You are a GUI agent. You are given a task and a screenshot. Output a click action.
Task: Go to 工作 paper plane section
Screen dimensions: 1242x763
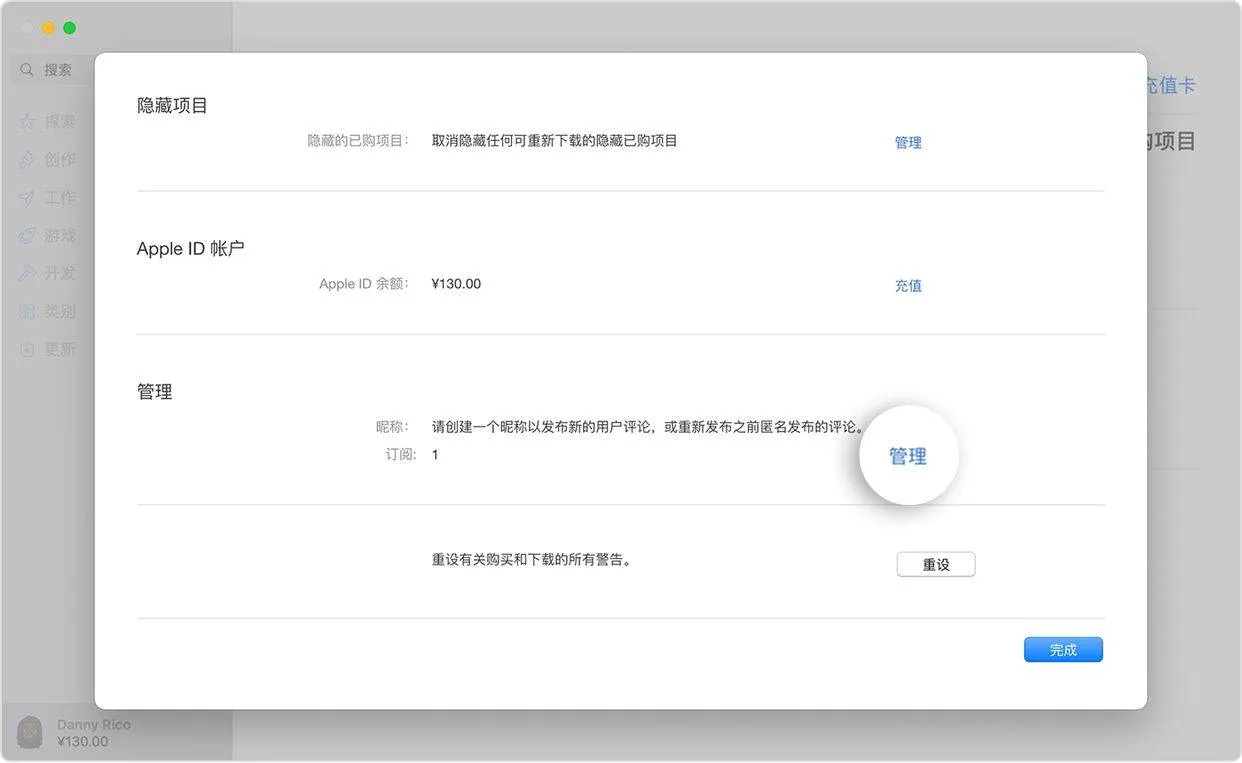coord(27,198)
